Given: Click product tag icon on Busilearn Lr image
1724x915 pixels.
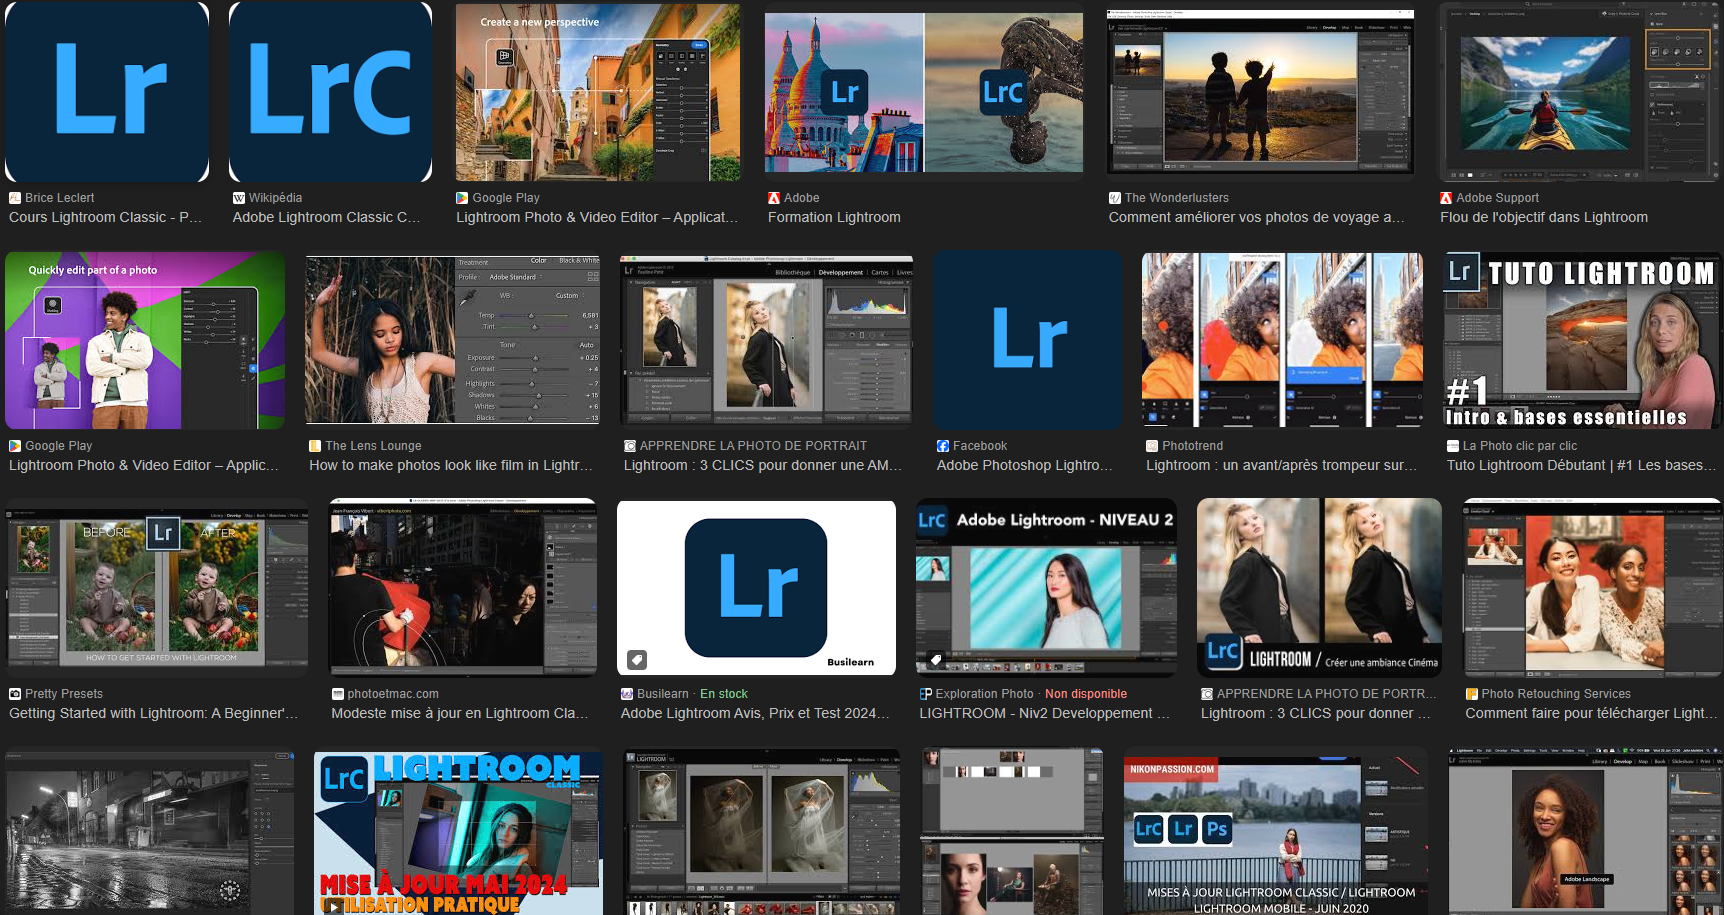Looking at the screenshot, I should 637,660.
